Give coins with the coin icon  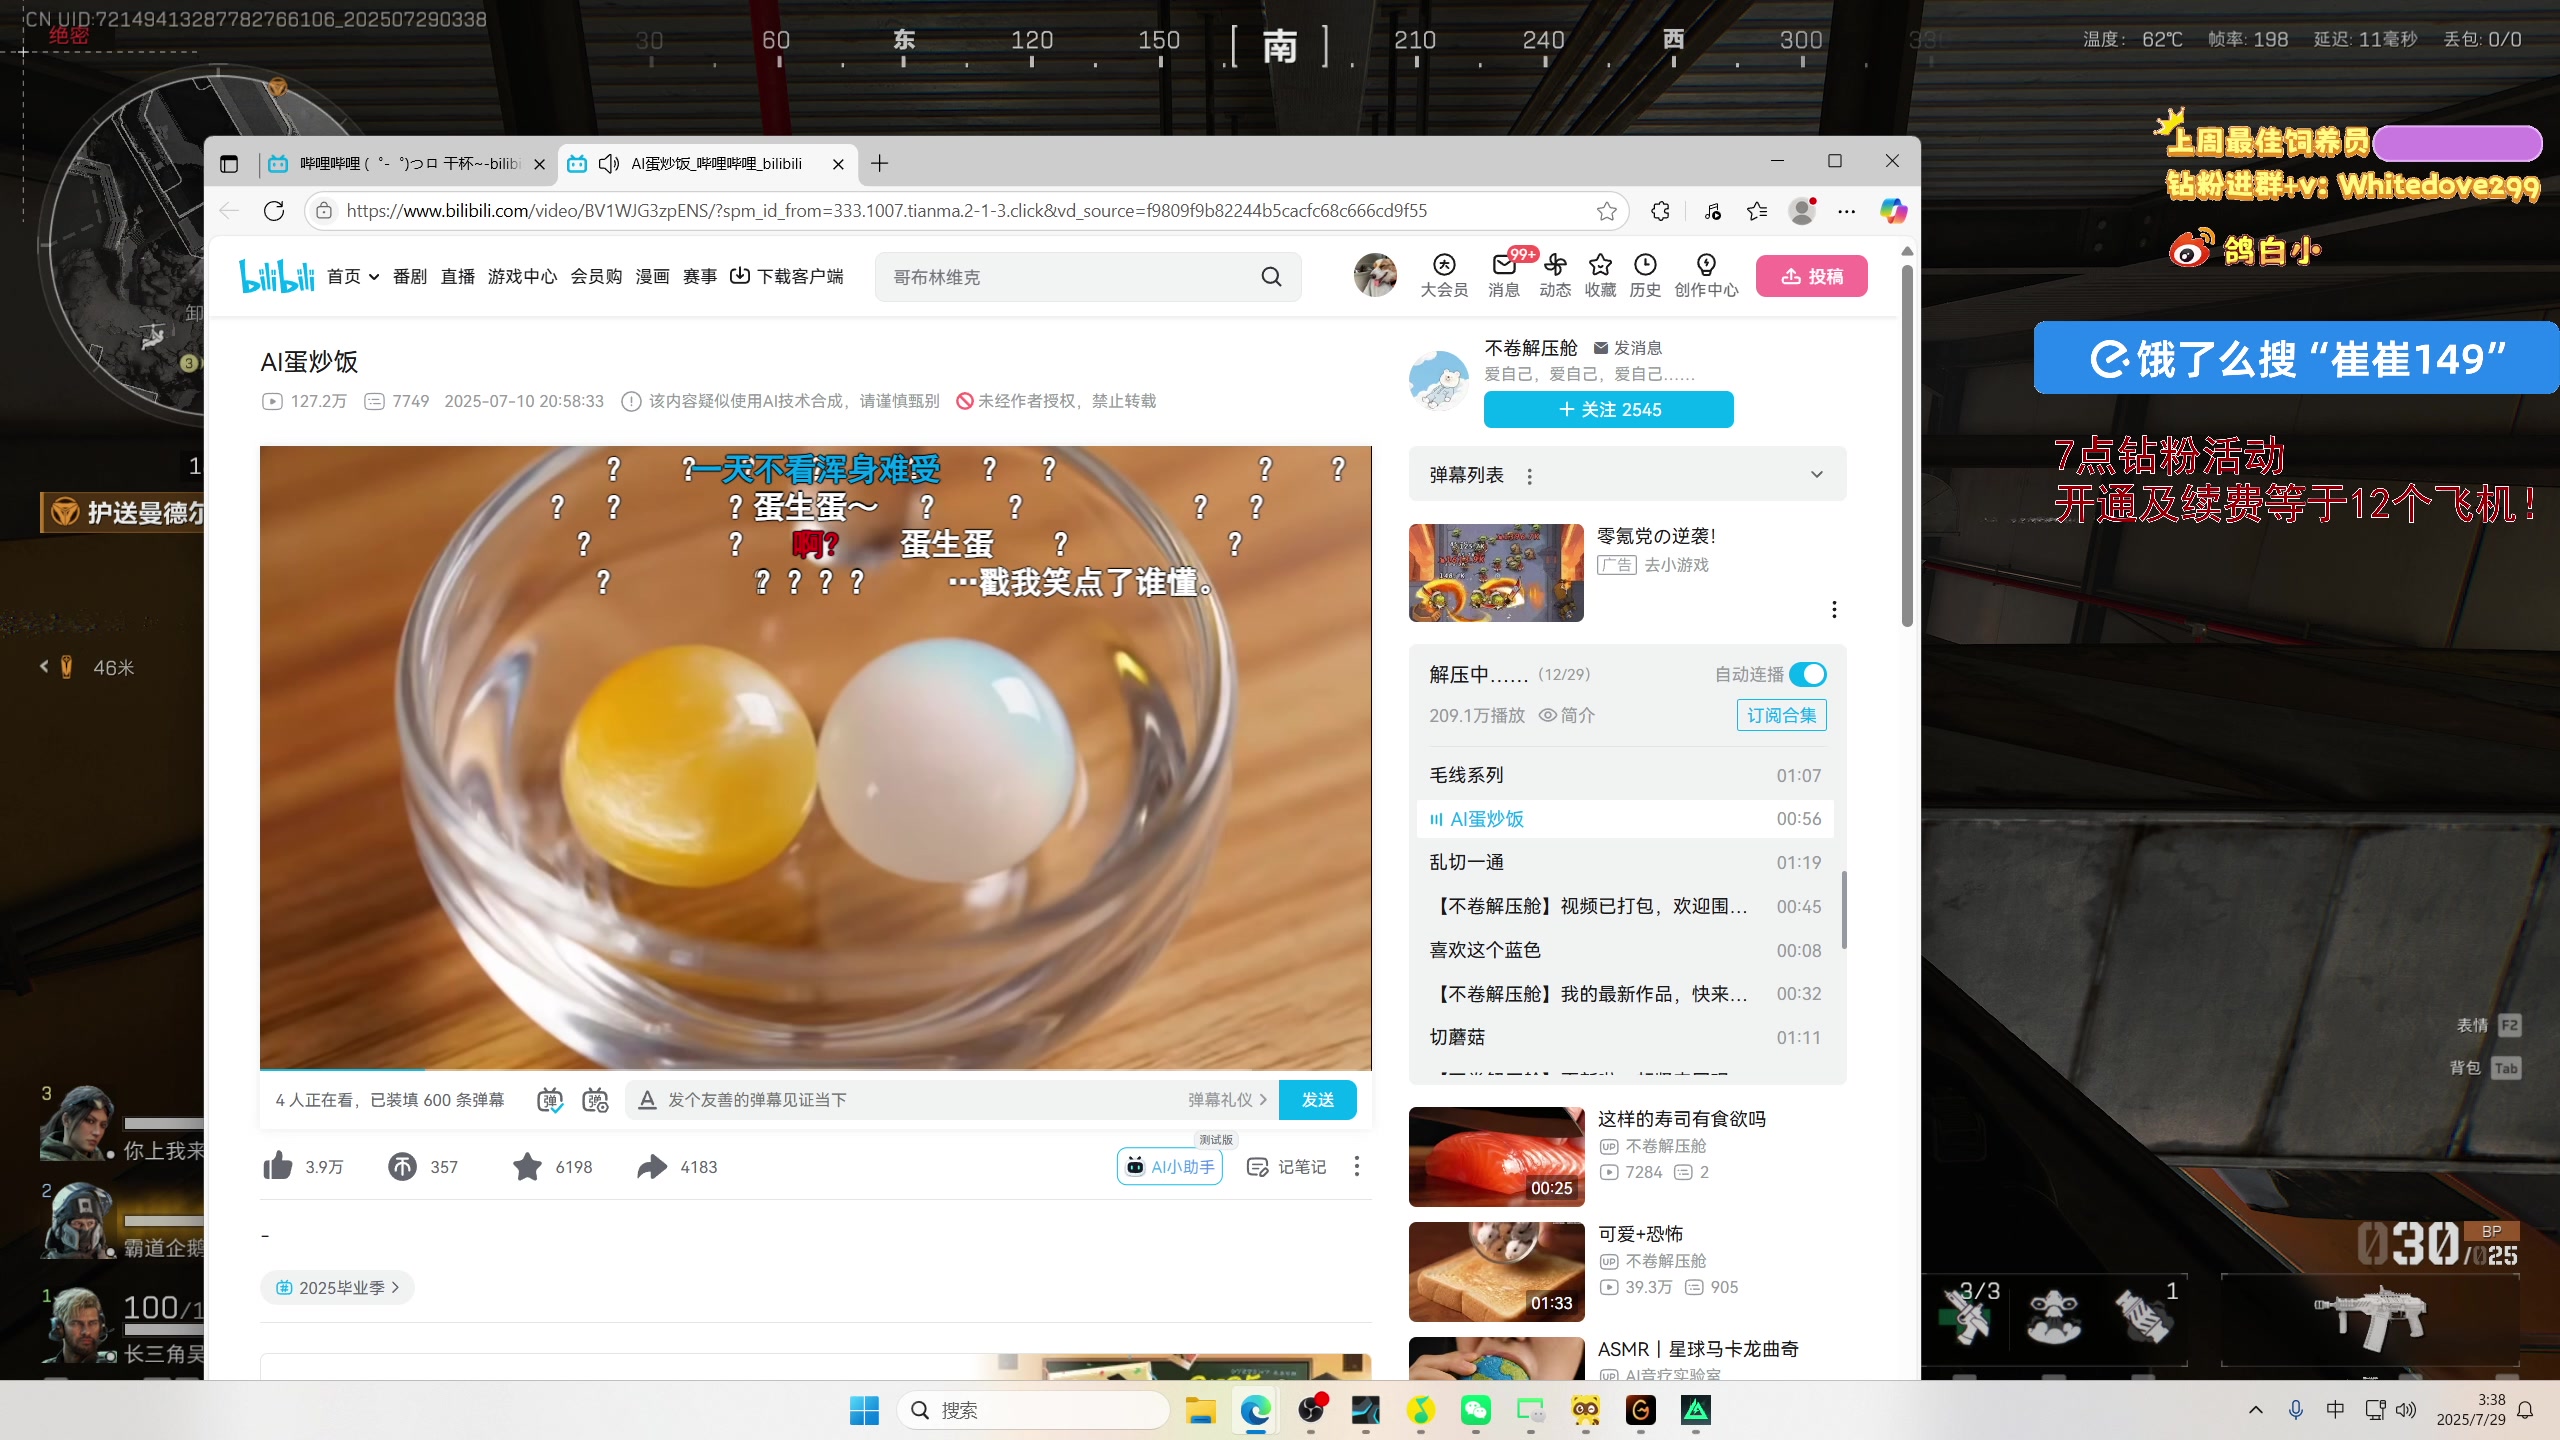(x=402, y=1166)
